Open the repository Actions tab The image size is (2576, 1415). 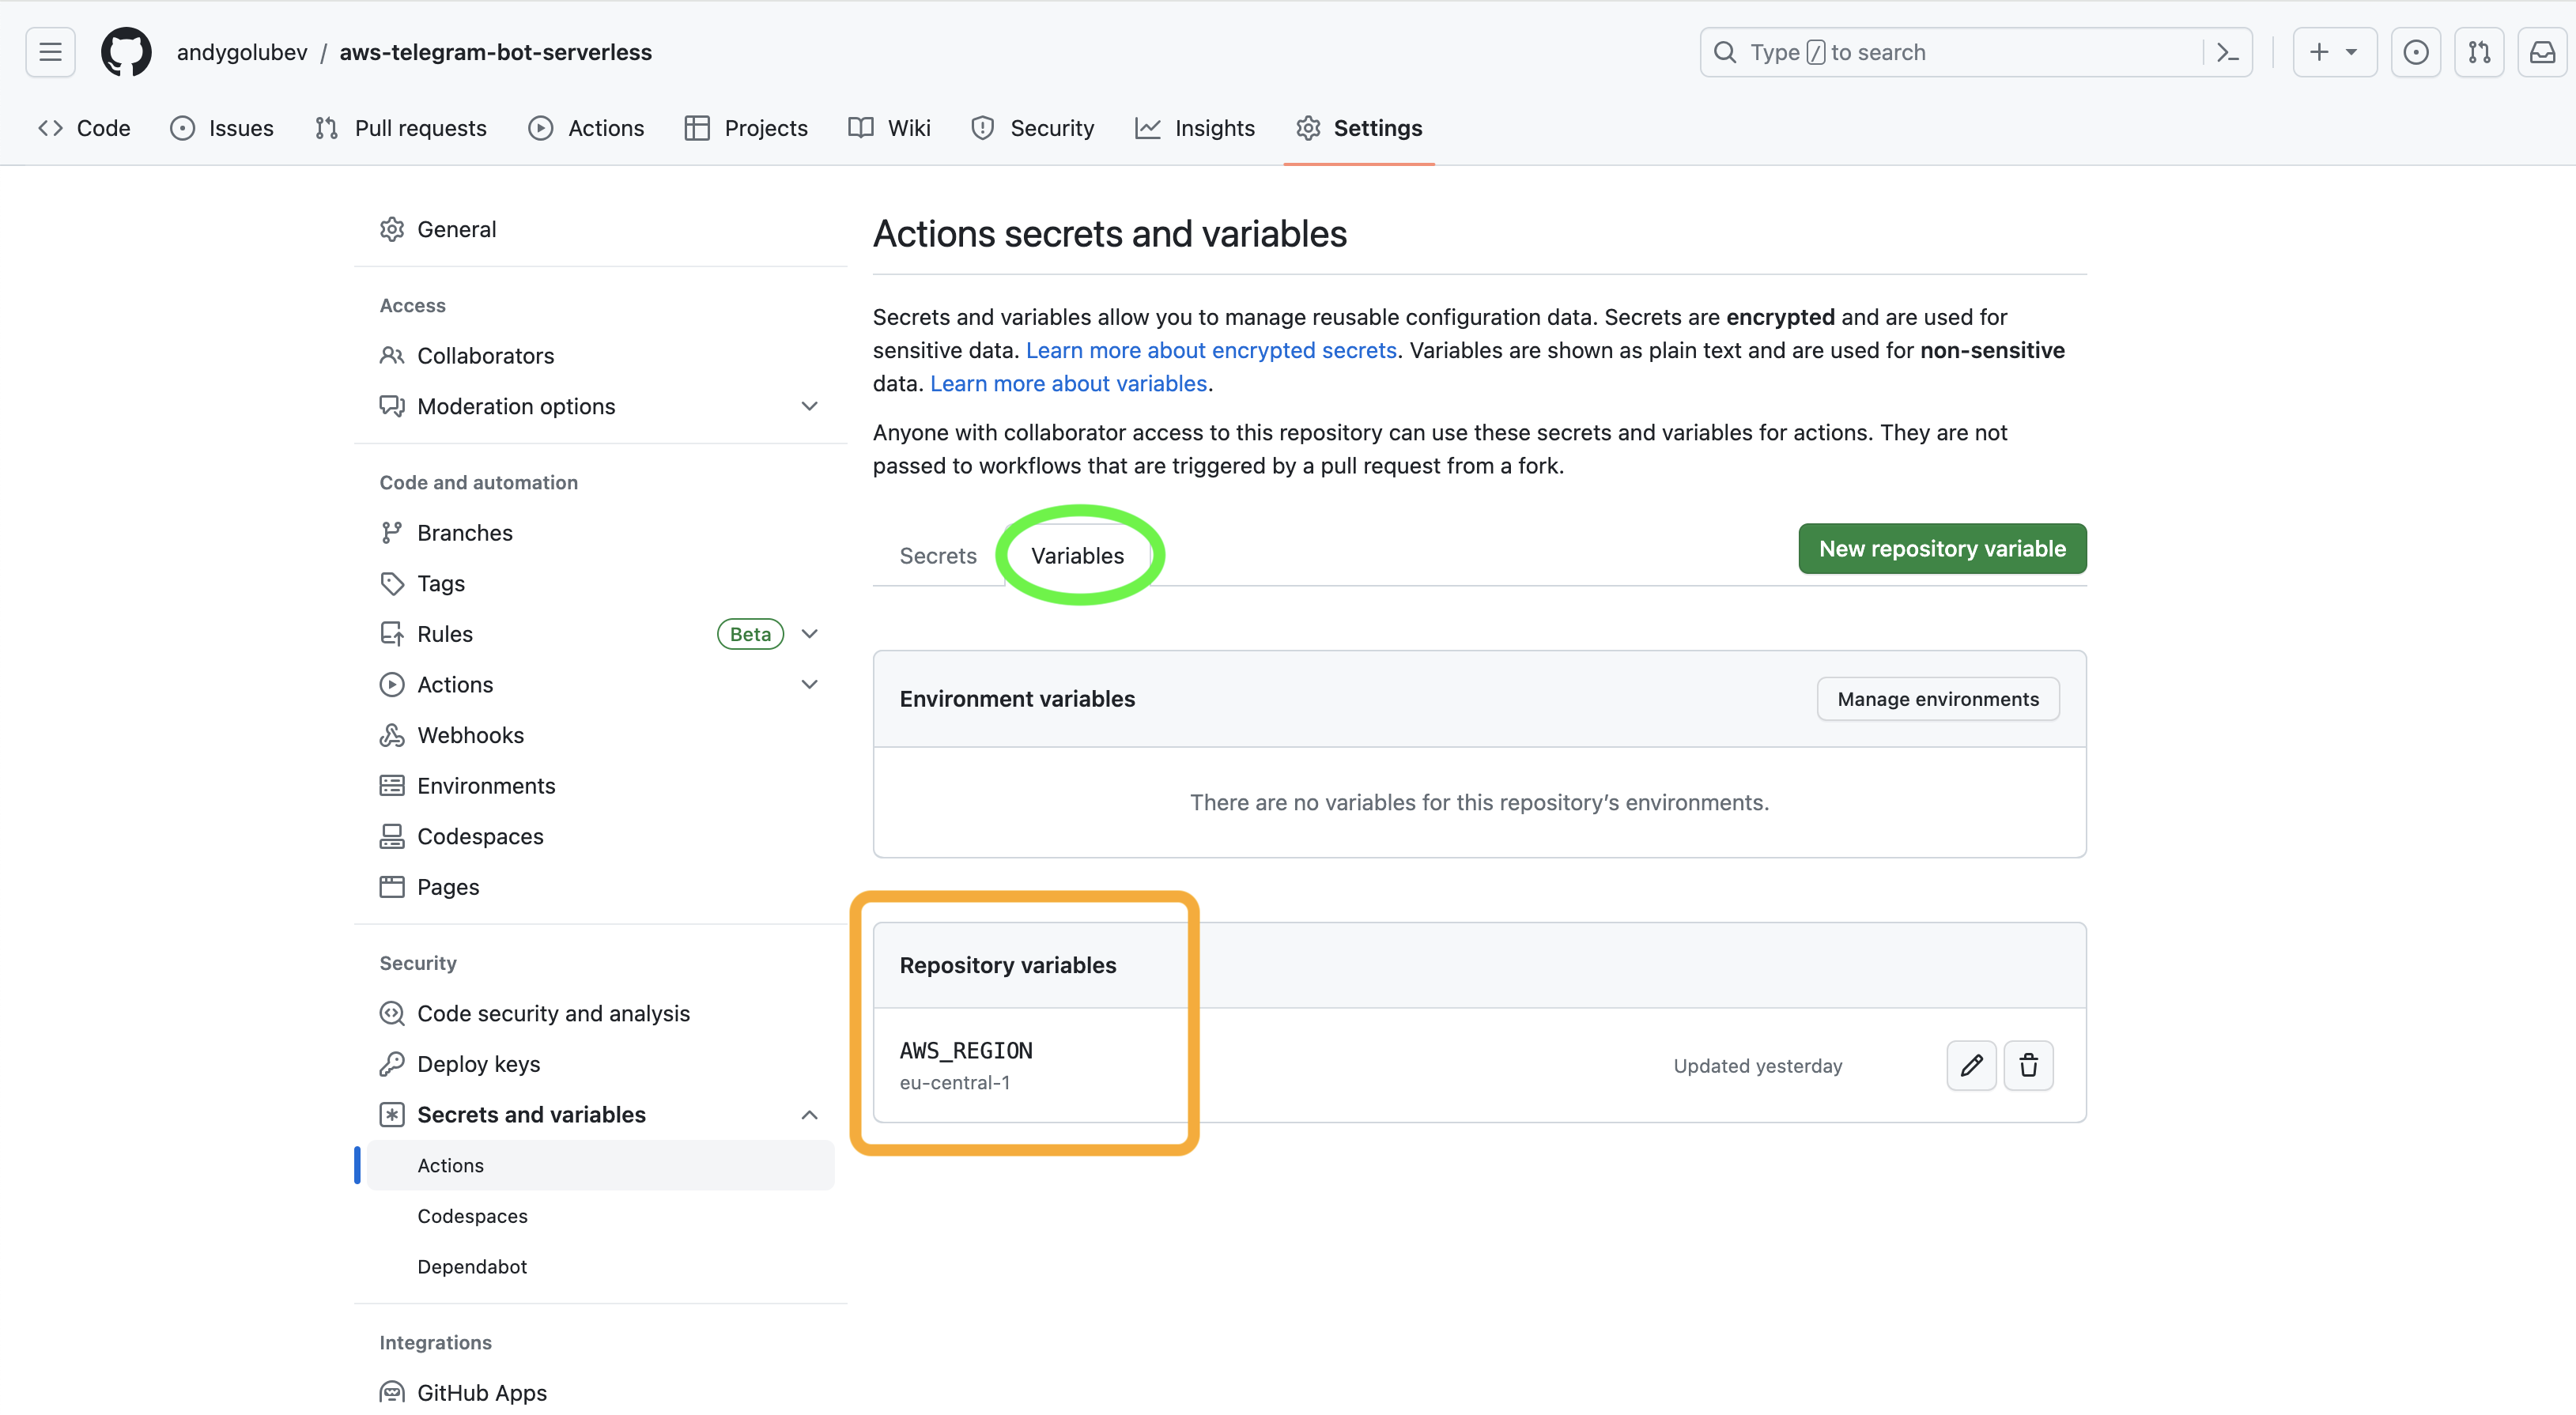coord(586,128)
